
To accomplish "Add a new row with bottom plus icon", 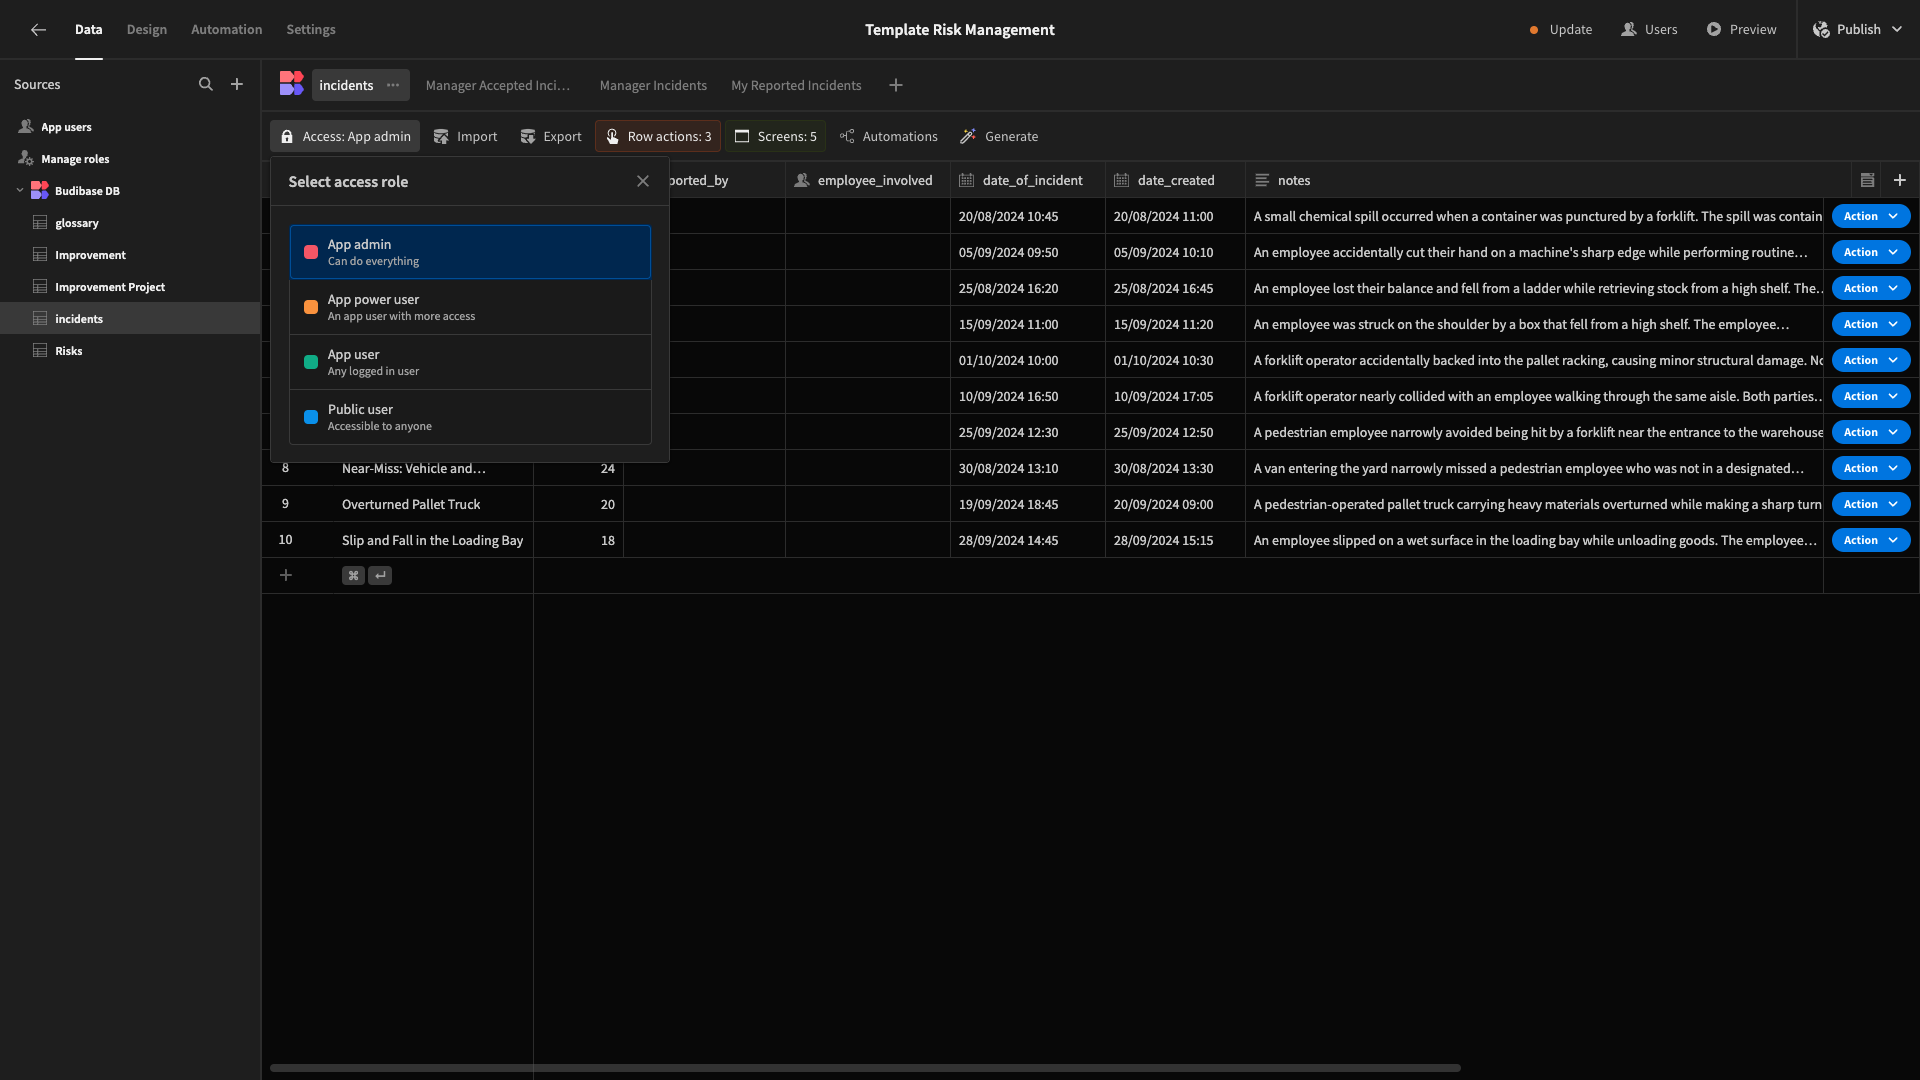I will [x=286, y=576].
